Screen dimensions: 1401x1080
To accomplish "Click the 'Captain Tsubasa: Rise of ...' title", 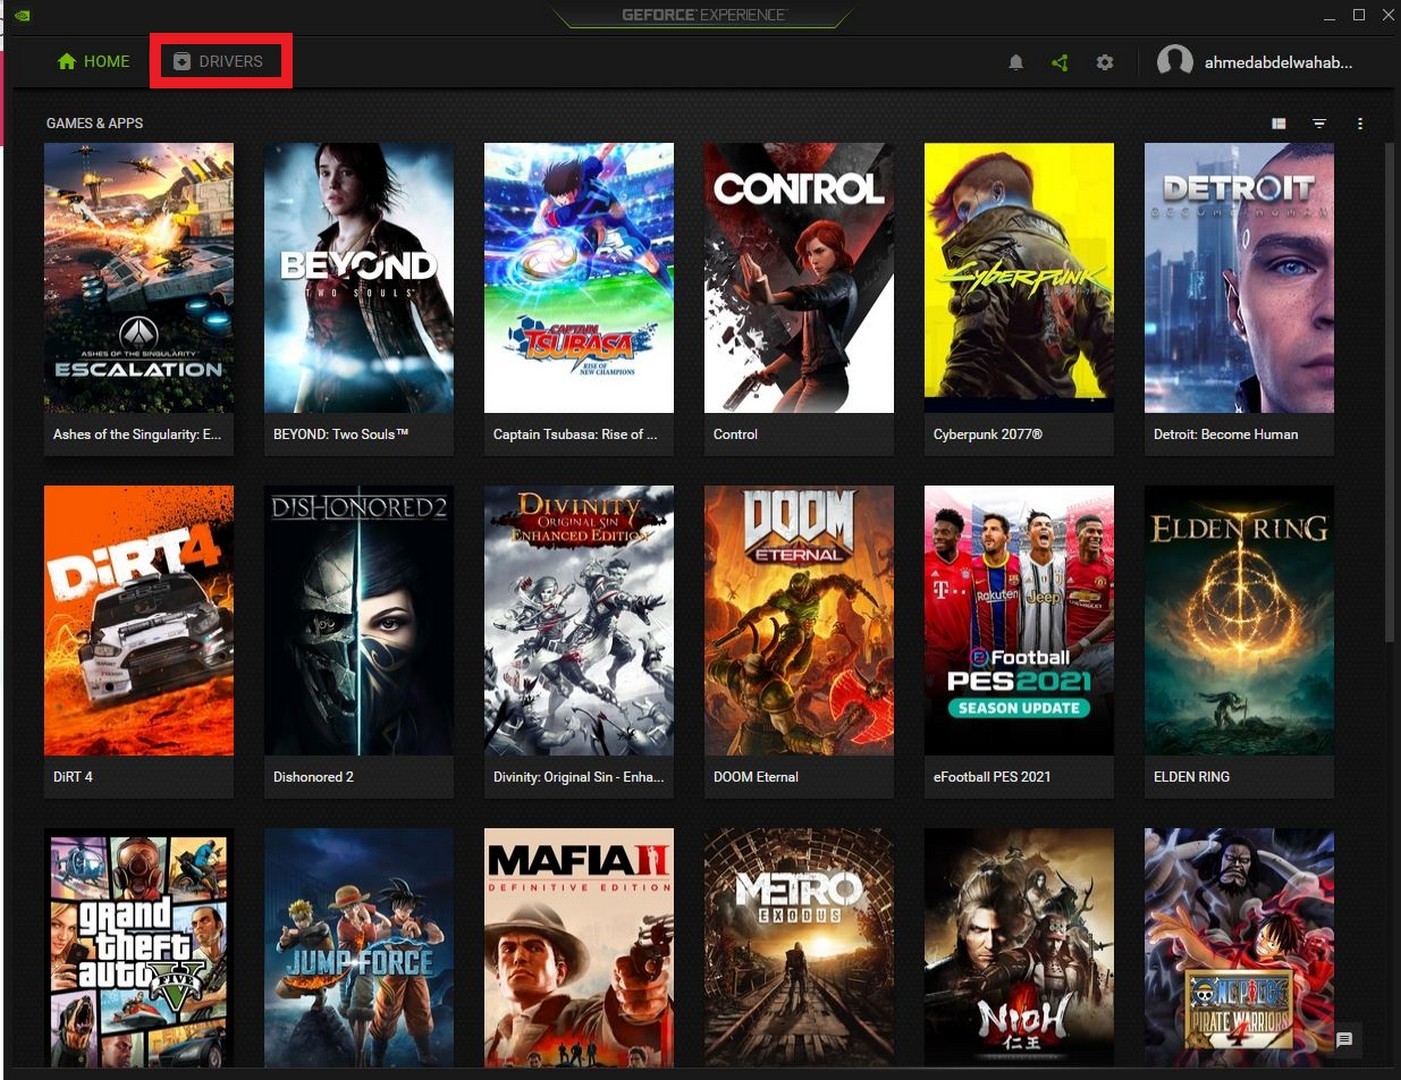I will (x=575, y=434).
